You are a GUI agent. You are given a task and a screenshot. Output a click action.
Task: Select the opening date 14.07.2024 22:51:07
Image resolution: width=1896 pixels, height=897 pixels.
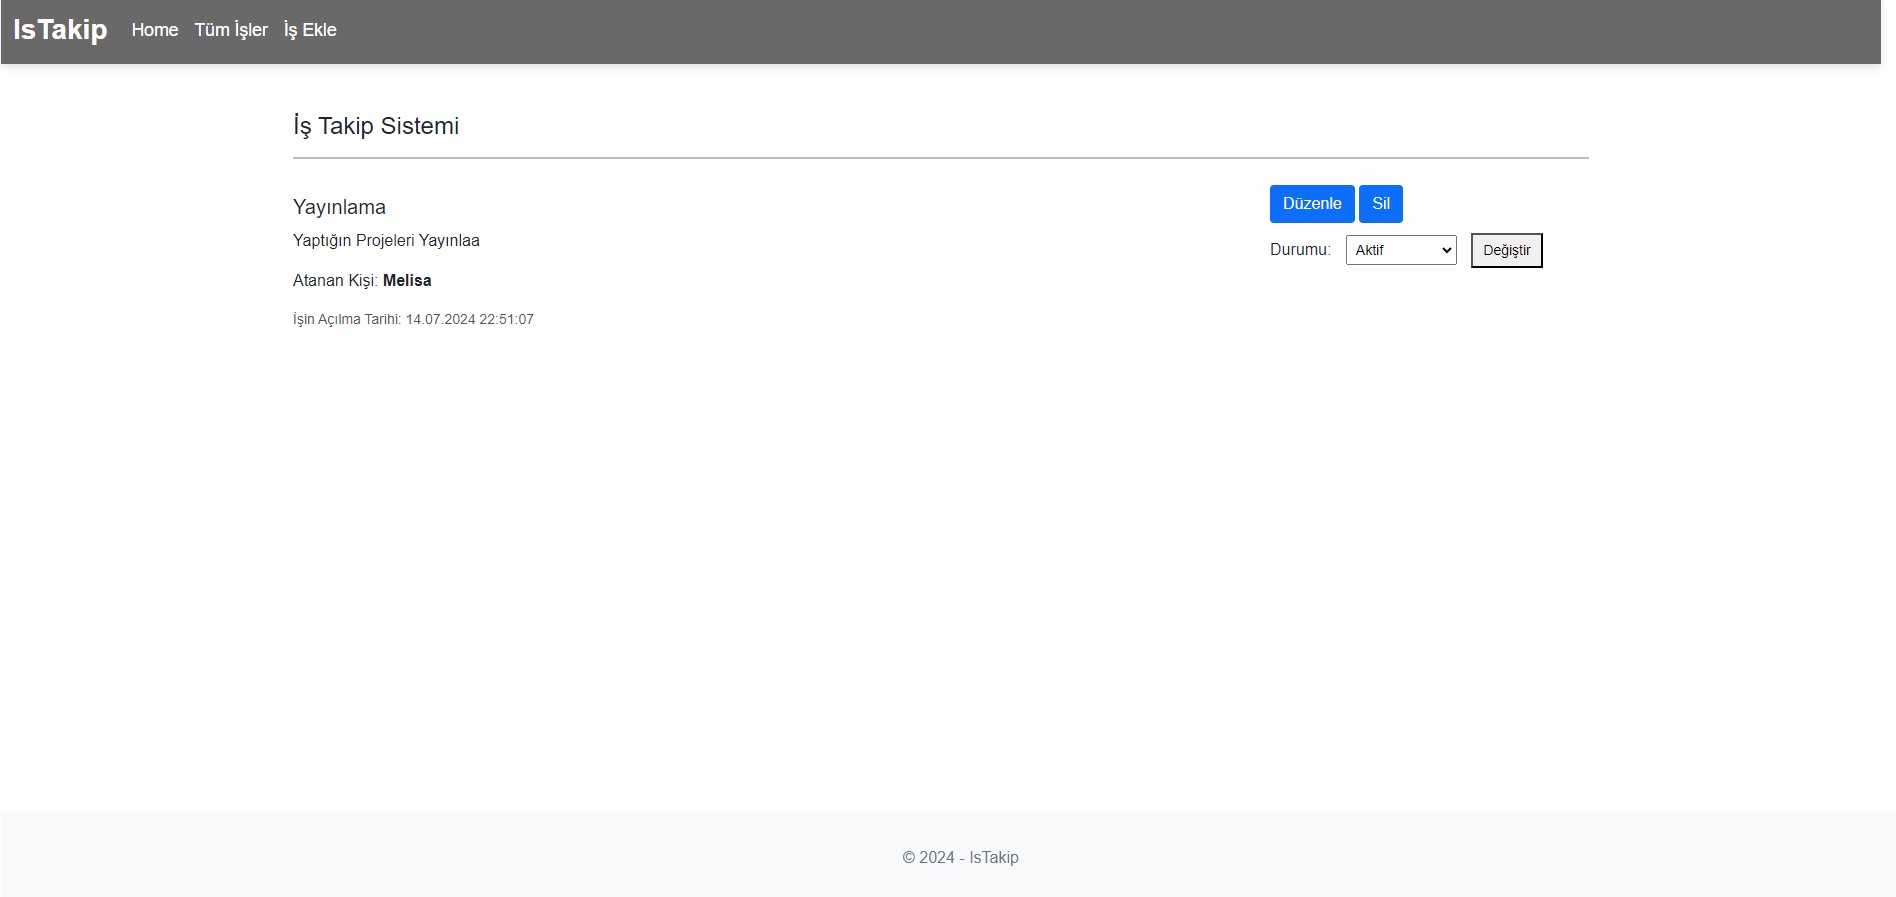470,319
